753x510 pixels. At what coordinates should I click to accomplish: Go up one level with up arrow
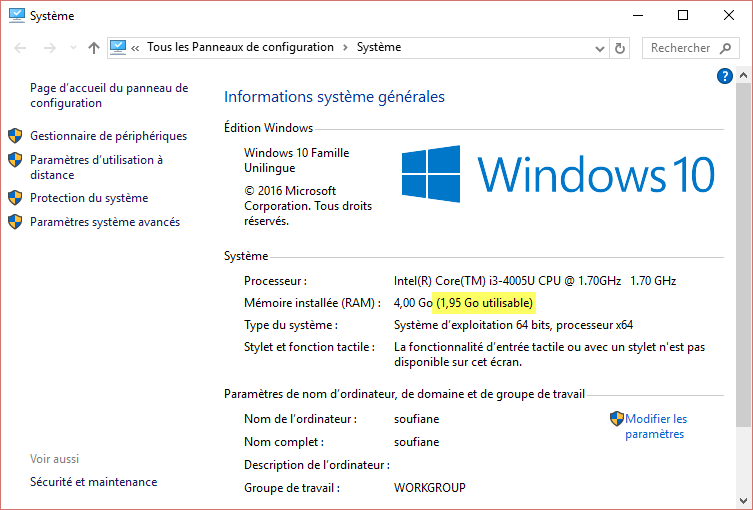(x=94, y=48)
